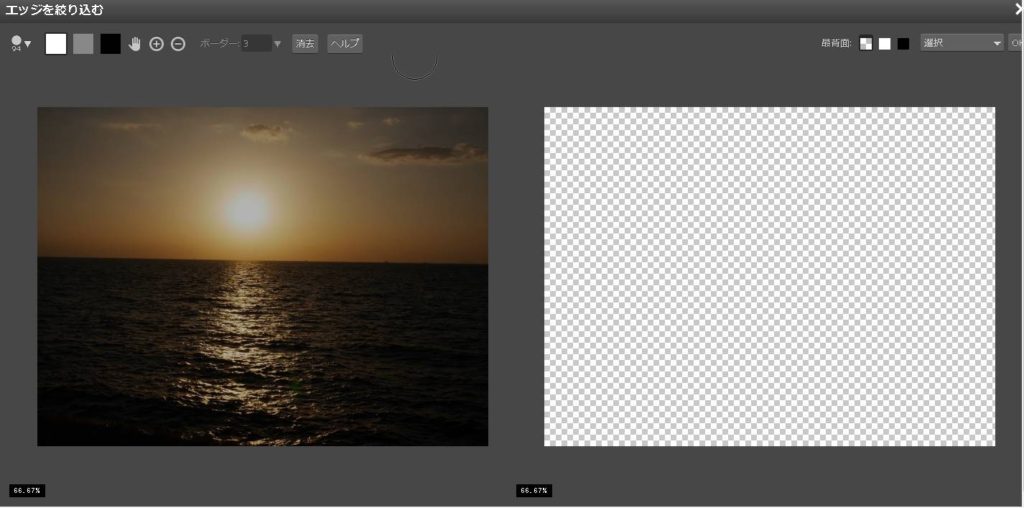This screenshot has width=1024, height=508.
Task: Set preview background to white
Action: (884, 44)
